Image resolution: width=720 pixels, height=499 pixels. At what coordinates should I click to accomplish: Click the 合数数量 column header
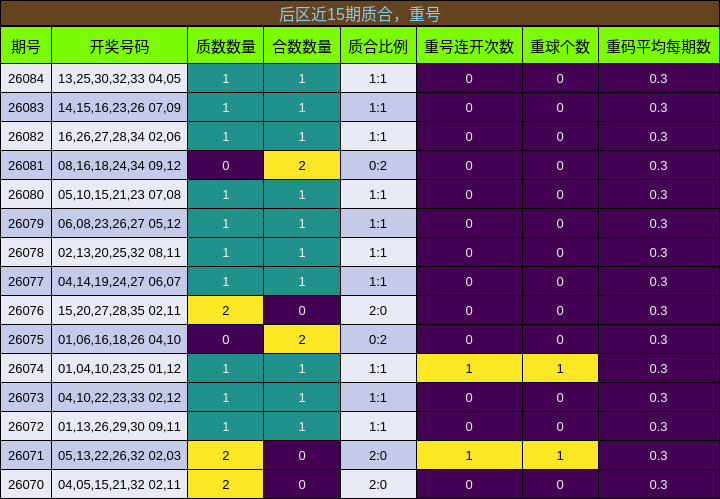(302, 46)
